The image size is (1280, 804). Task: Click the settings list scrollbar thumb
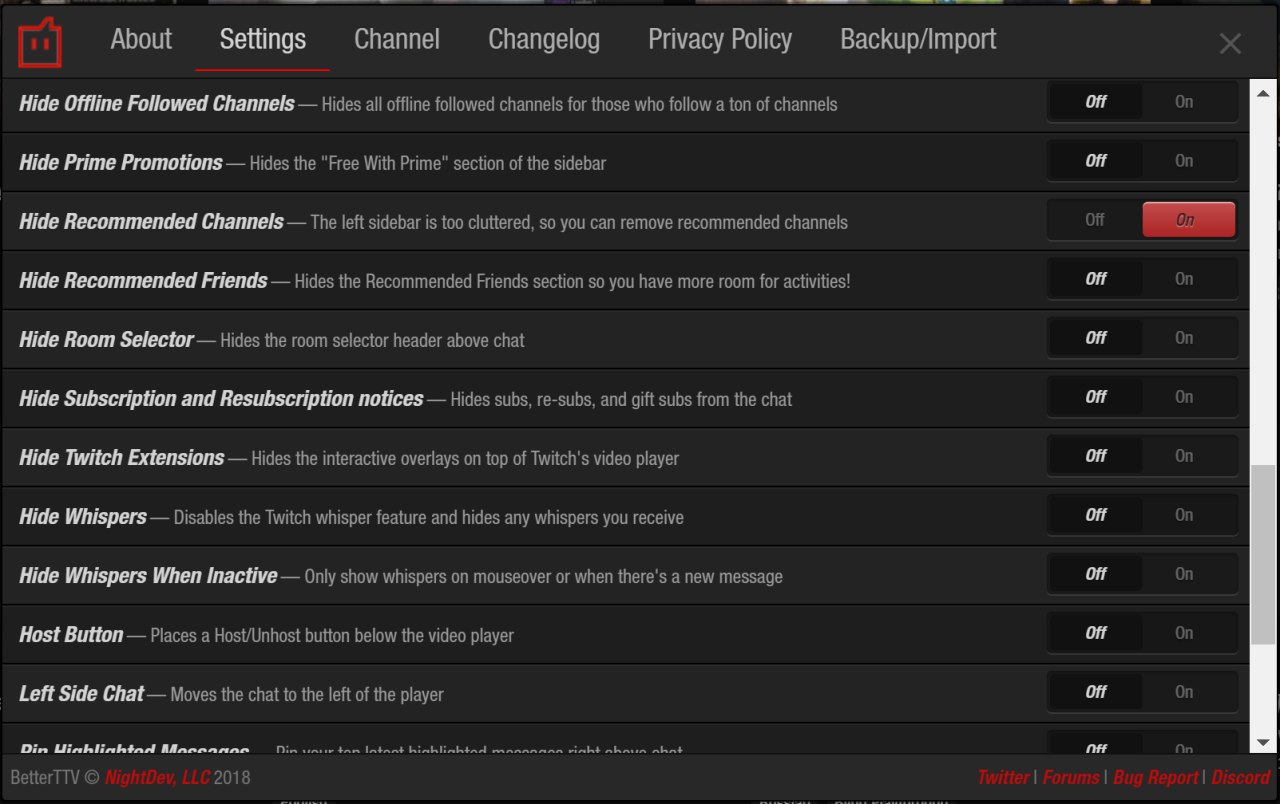pos(1263,555)
